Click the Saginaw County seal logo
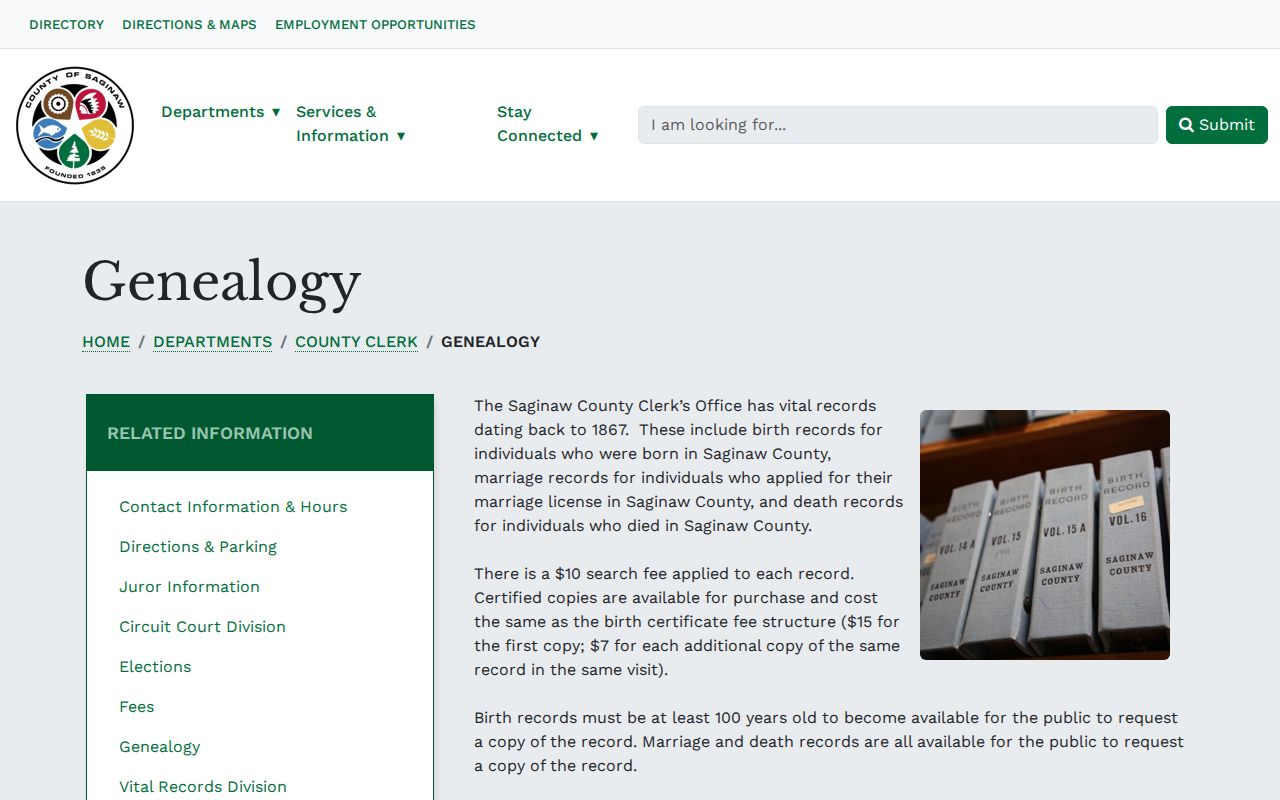 [75, 125]
